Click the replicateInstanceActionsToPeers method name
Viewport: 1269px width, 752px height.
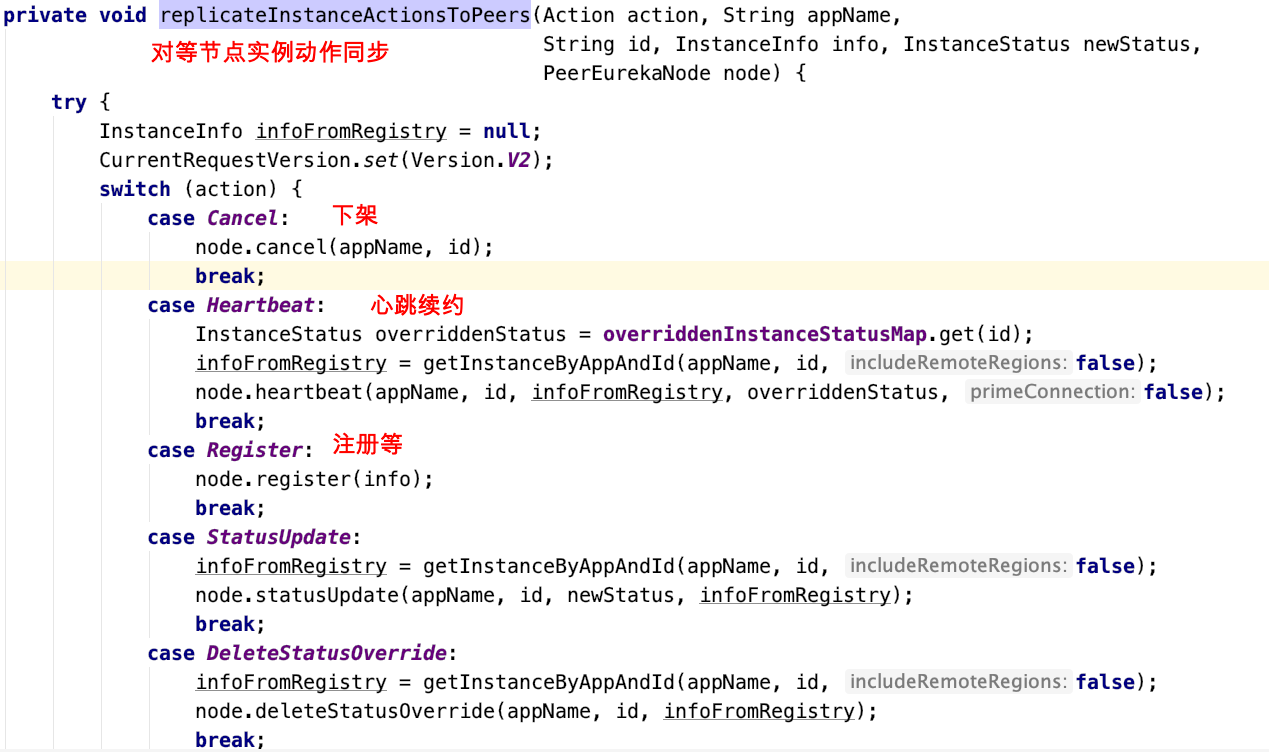[345, 15]
